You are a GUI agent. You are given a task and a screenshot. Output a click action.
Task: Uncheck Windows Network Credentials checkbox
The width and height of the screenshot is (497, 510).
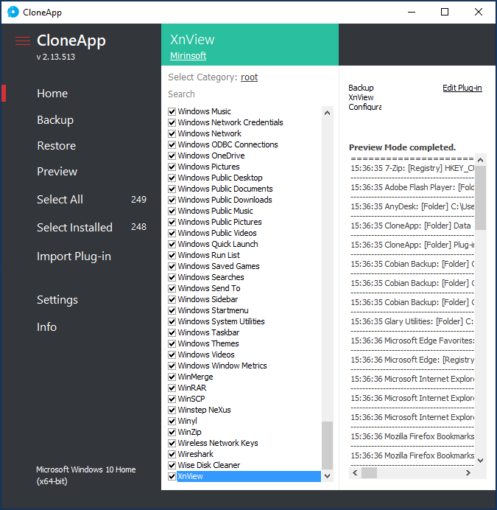click(172, 122)
